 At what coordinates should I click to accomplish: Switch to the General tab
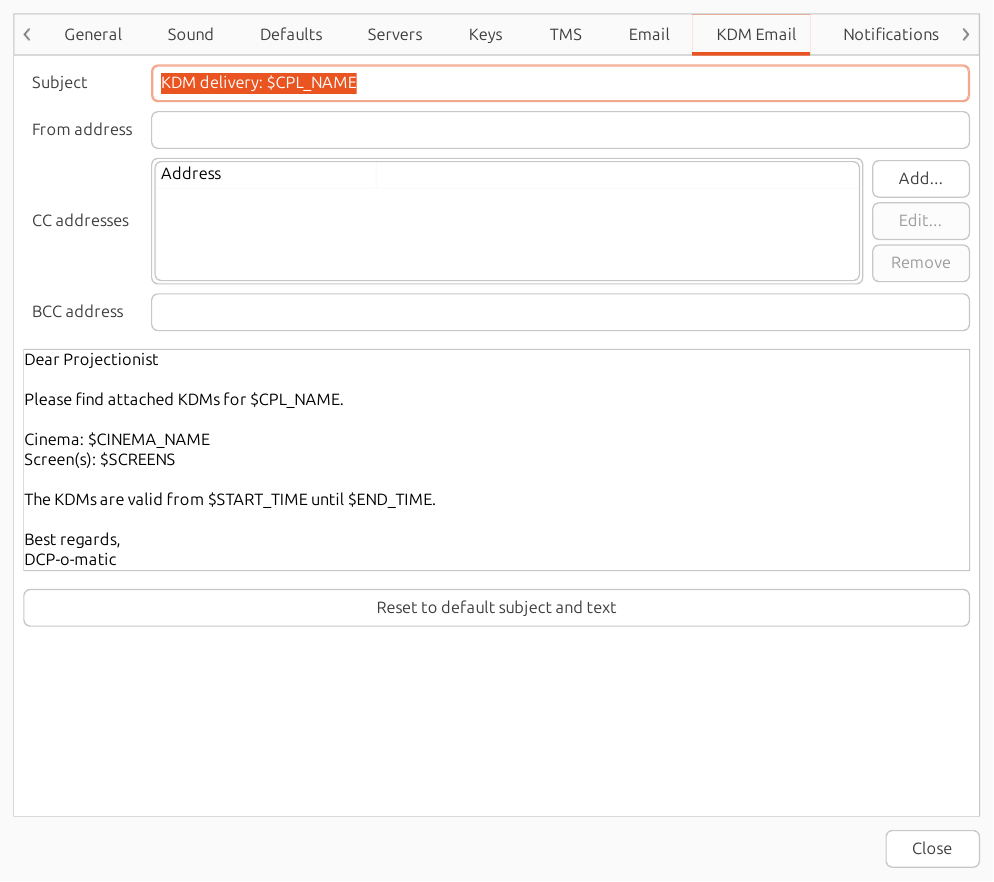pyautogui.click(x=93, y=34)
